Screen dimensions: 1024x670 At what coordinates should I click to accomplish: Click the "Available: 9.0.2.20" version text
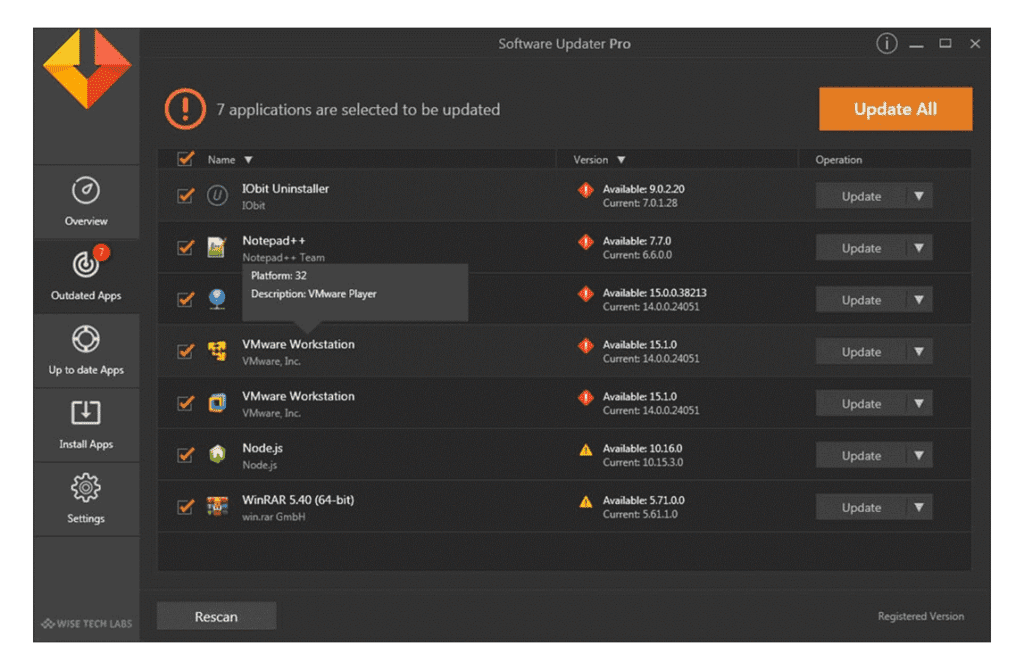[x=643, y=189]
